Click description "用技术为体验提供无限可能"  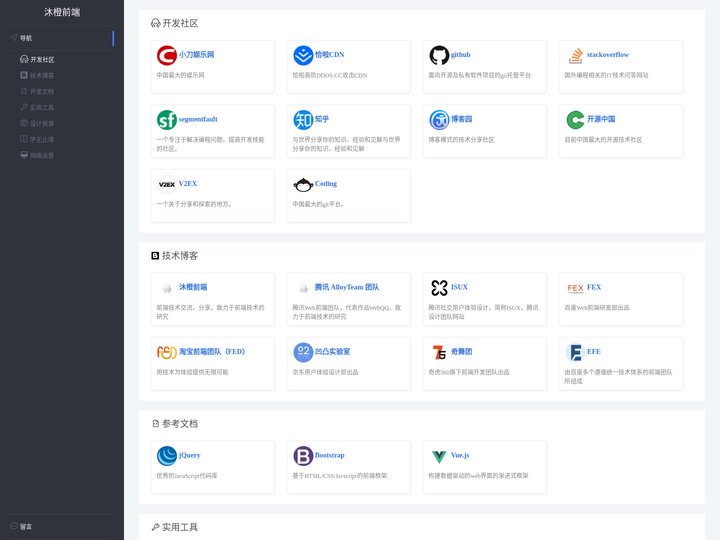192,372
